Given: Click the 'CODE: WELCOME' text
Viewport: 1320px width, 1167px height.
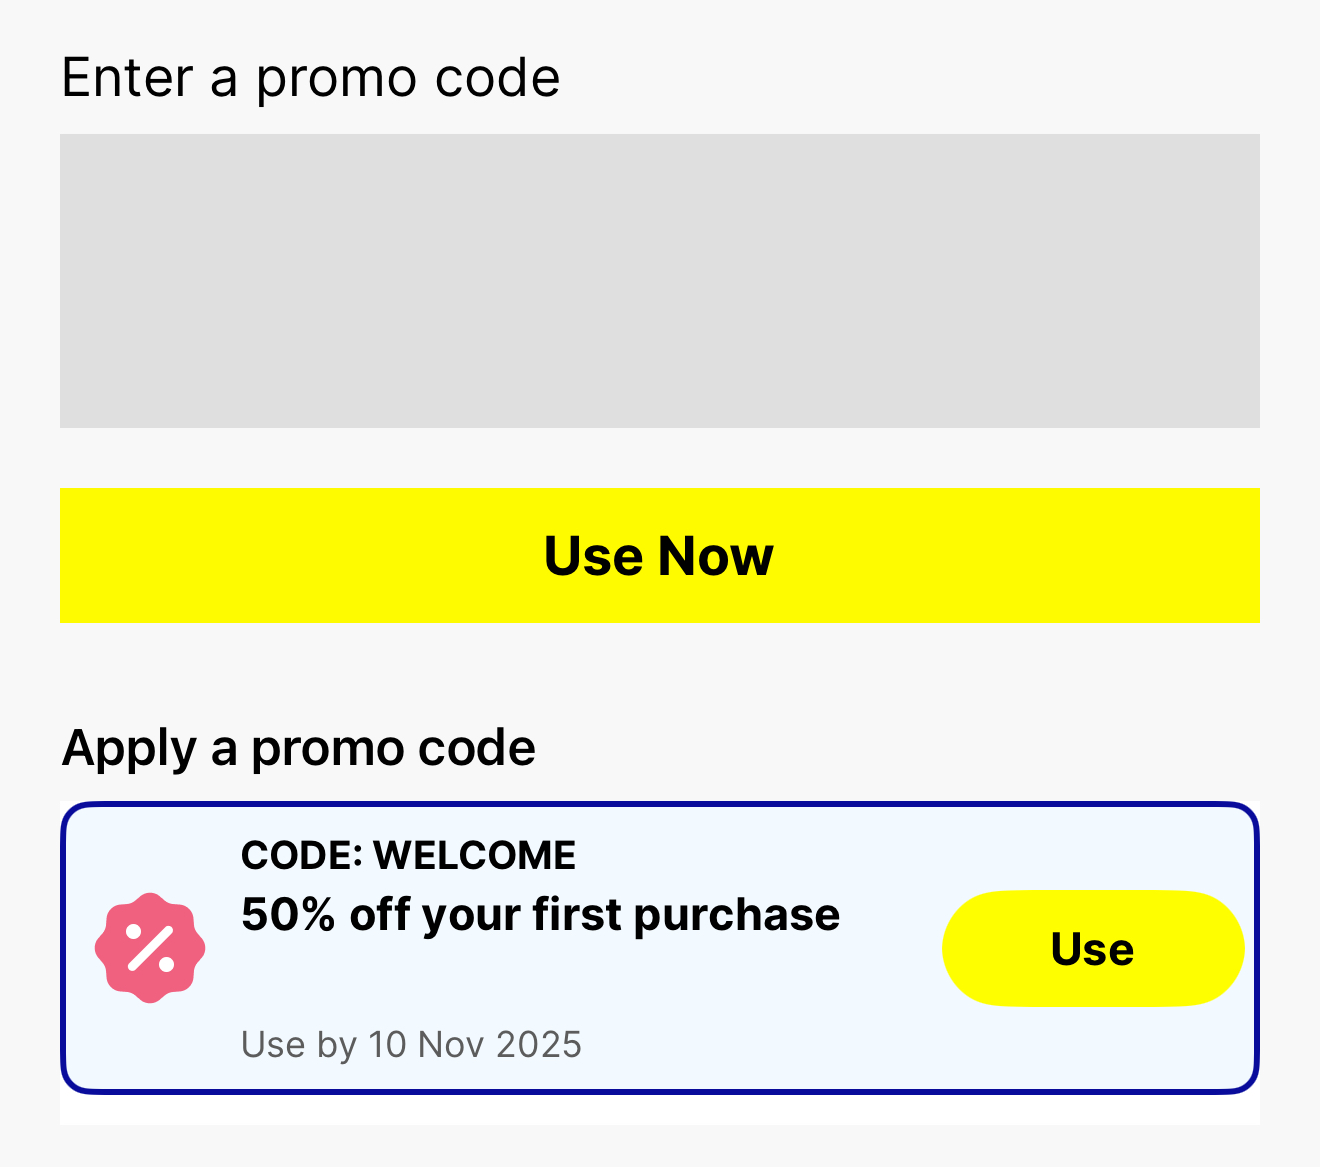Looking at the screenshot, I should [x=408, y=856].
